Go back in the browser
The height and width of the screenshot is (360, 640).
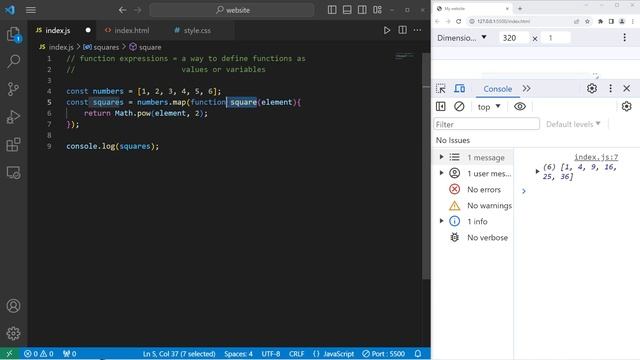click(x=437, y=21)
